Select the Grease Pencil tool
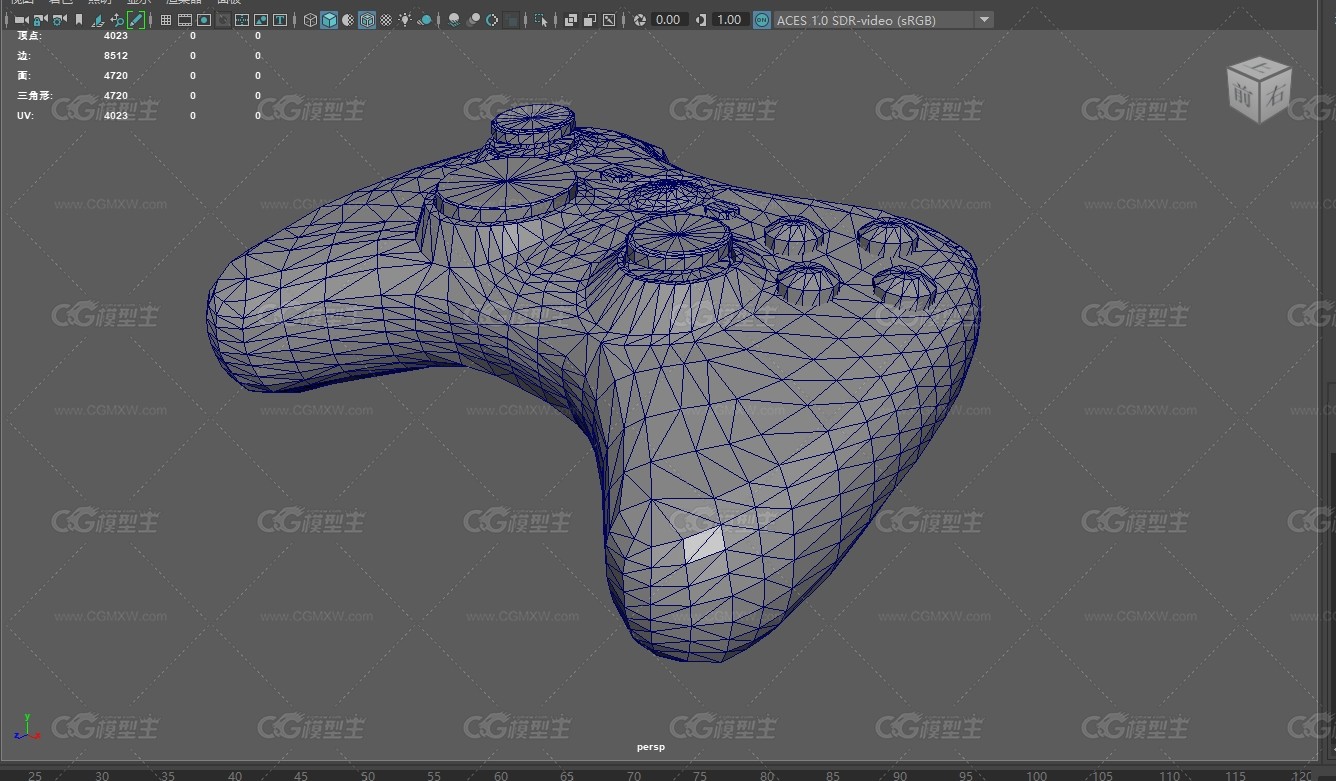1336x781 pixels. click(136, 20)
